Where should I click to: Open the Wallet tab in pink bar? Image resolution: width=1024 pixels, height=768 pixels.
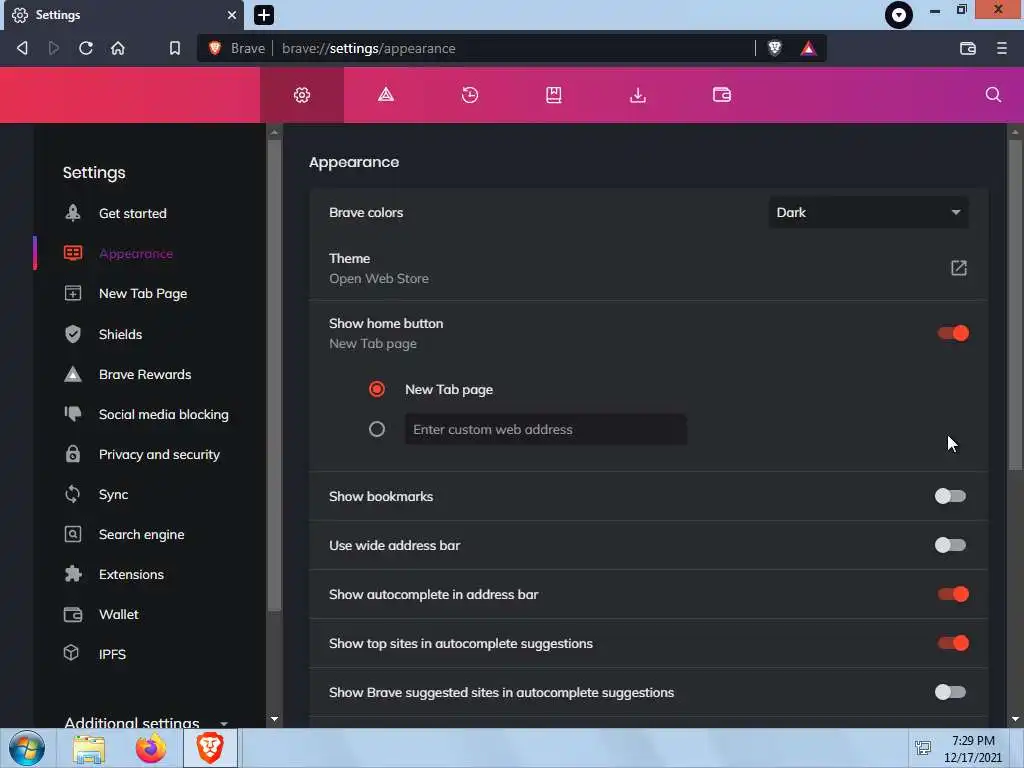[x=722, y=95]
